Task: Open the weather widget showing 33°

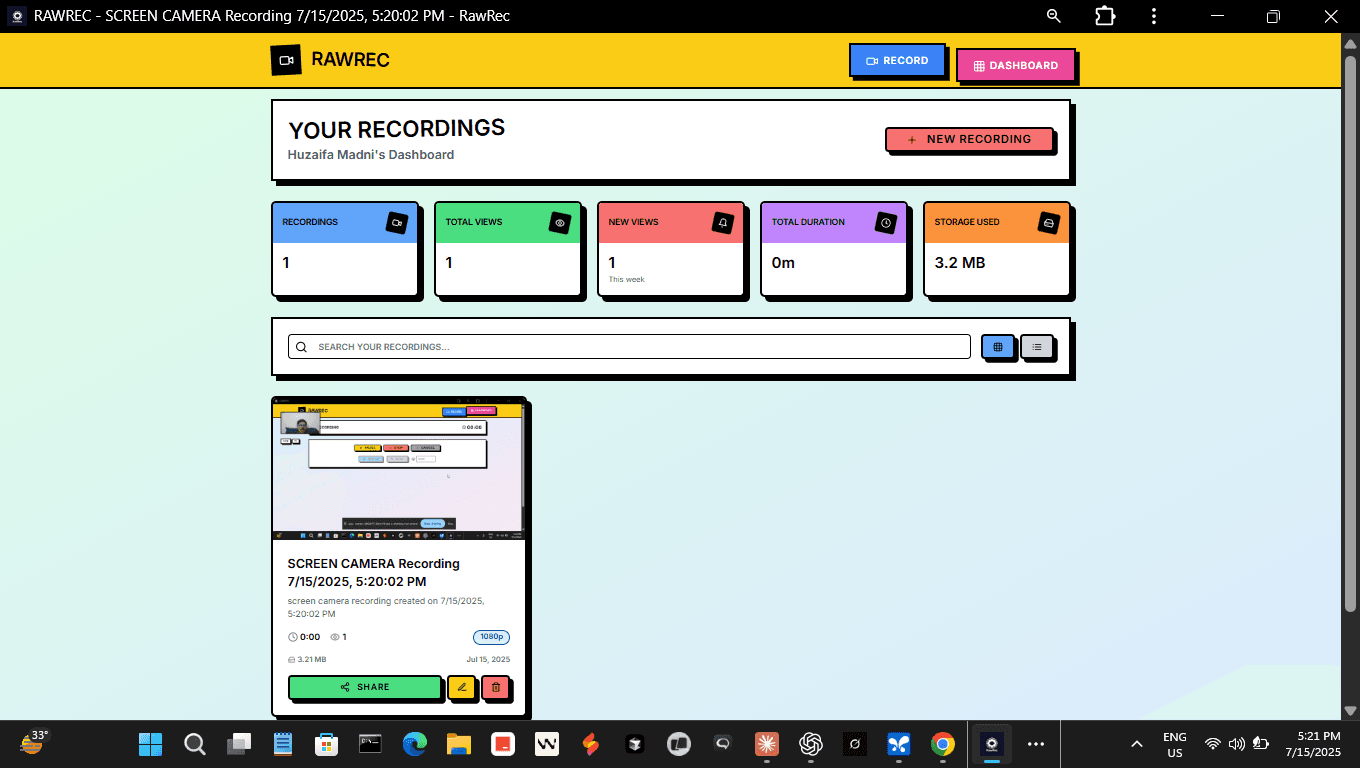Action: (34, 742)
